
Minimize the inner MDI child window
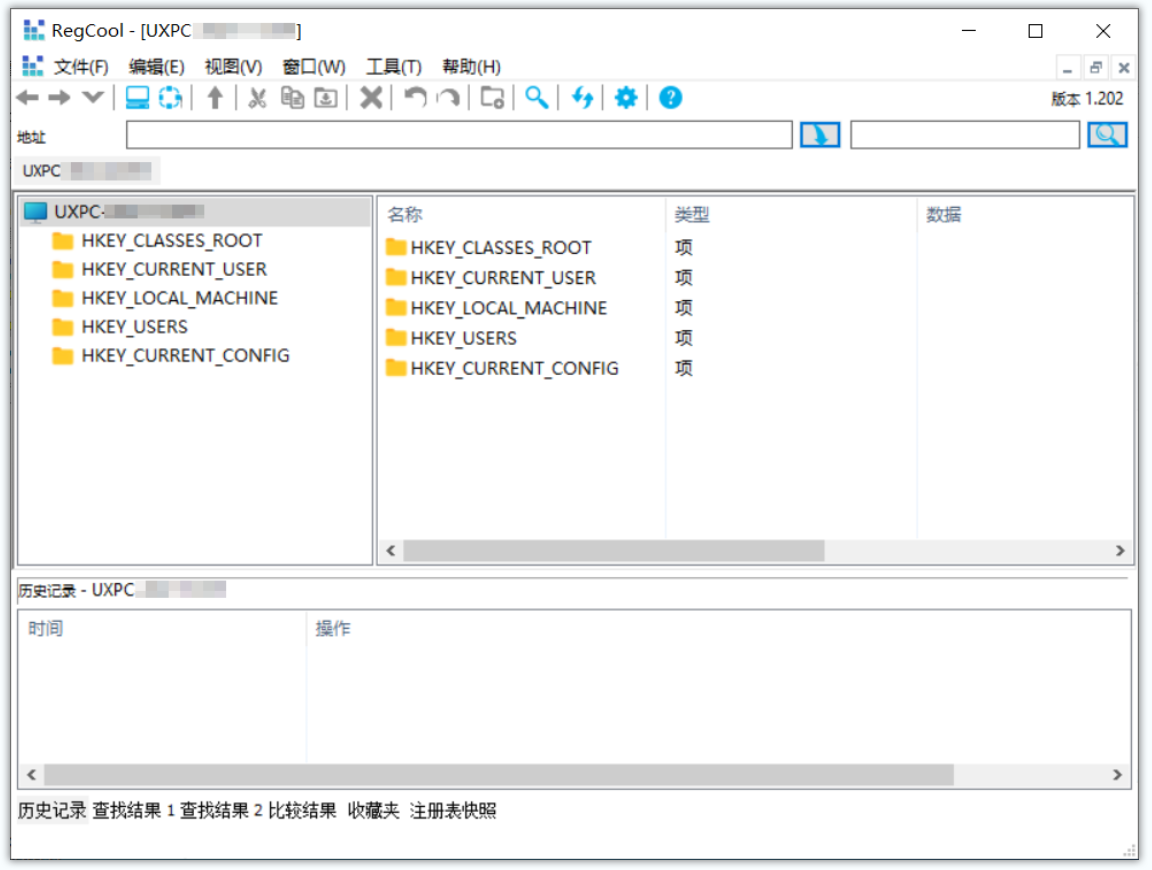[1068, 68]
